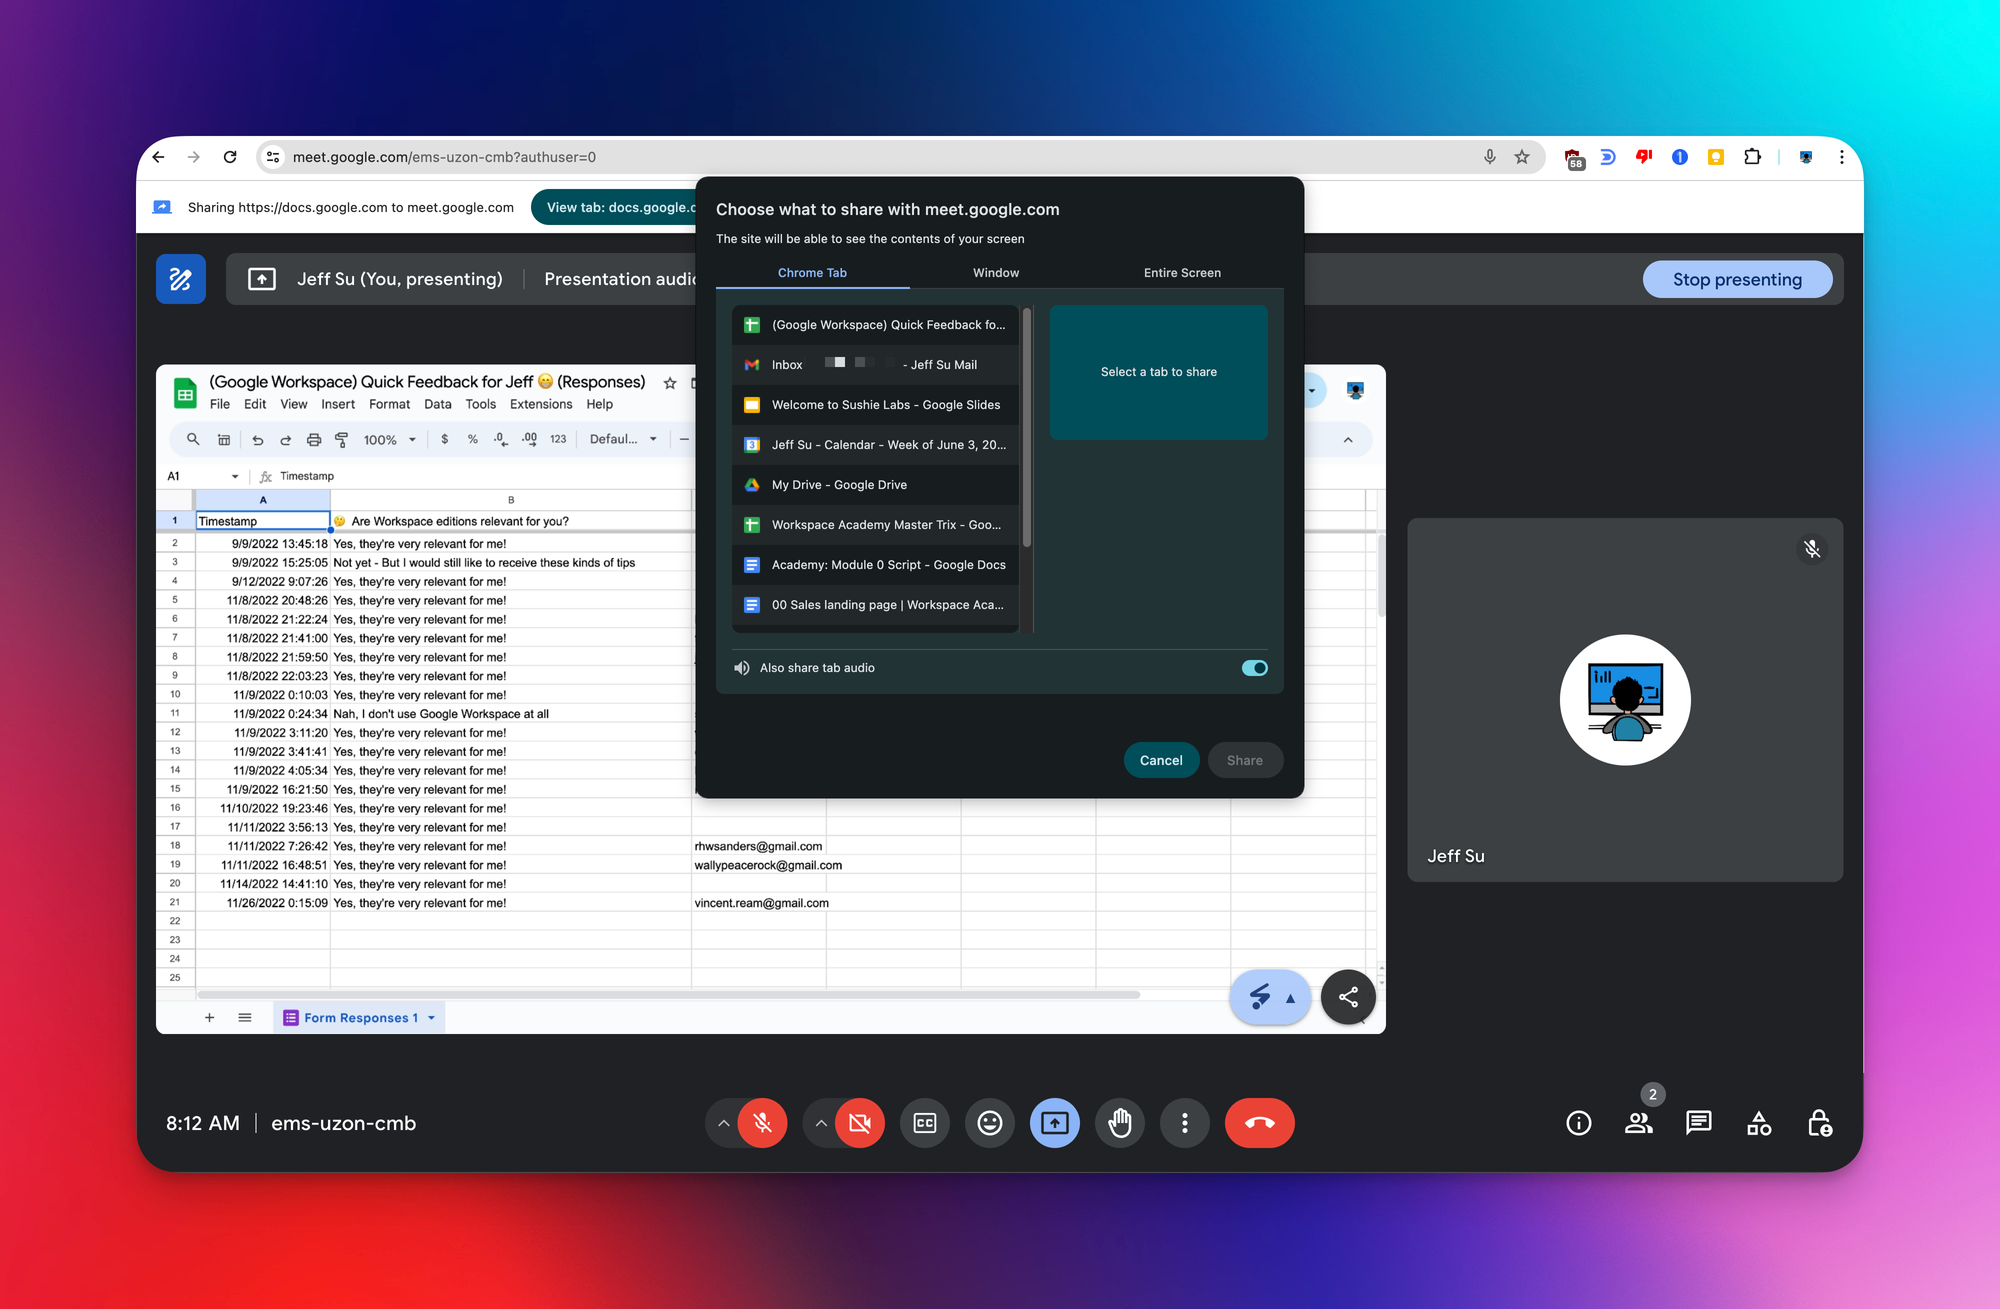
Task: Leave the call with the red hang-up button
Action: click(1260, 1123)
